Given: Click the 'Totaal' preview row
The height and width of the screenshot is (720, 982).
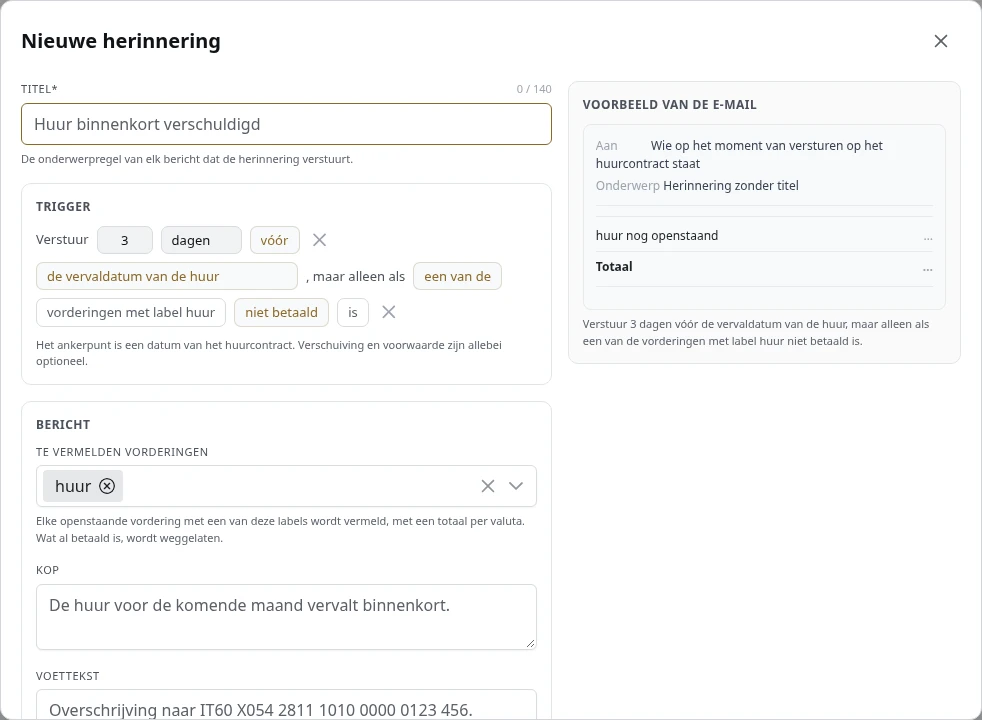Looking at the screenshot, I should pos(764,267).
